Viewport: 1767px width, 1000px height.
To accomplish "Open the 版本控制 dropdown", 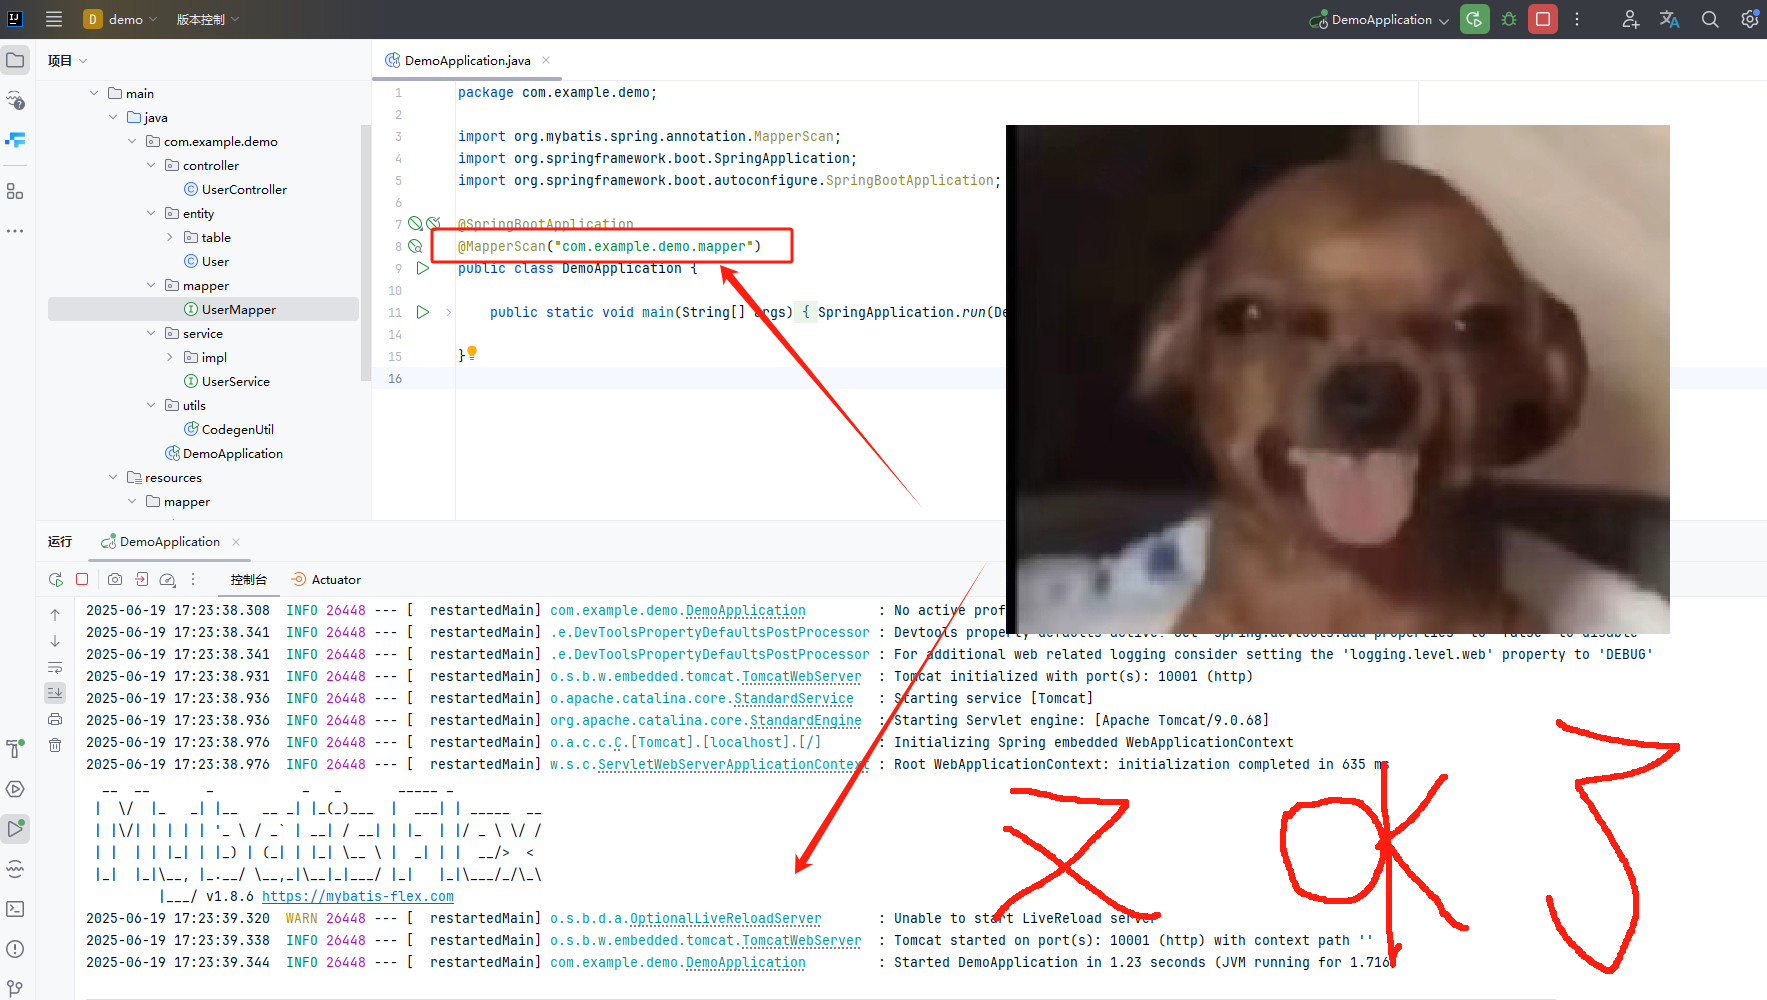I will tap(207, 19).
